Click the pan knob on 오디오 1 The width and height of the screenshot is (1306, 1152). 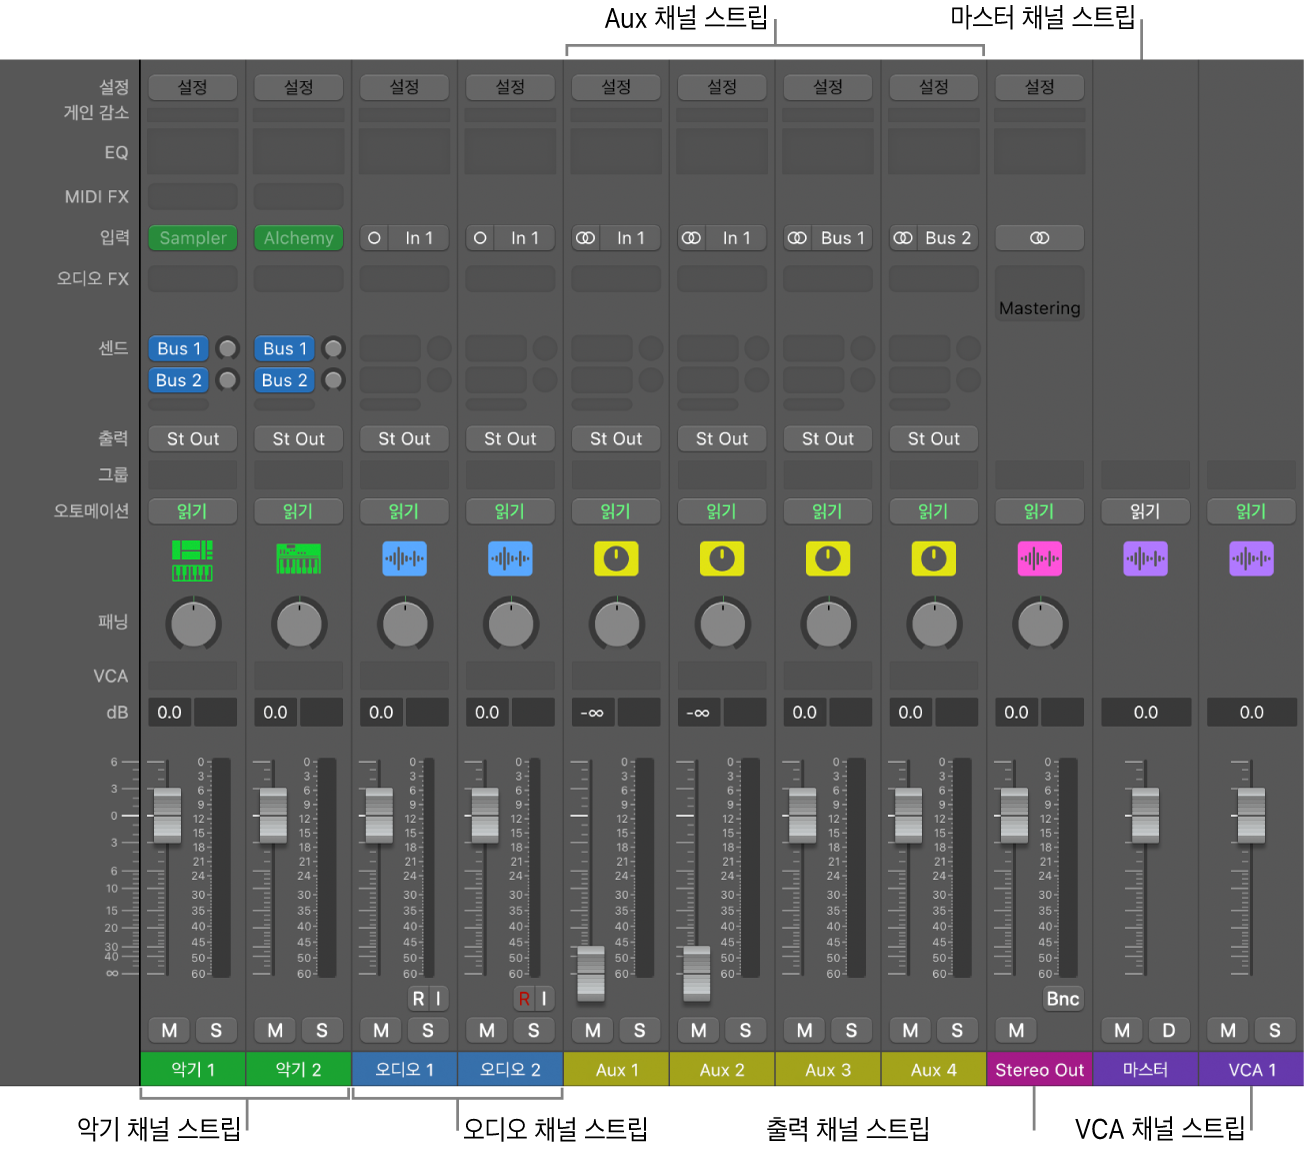pos(405,624)
